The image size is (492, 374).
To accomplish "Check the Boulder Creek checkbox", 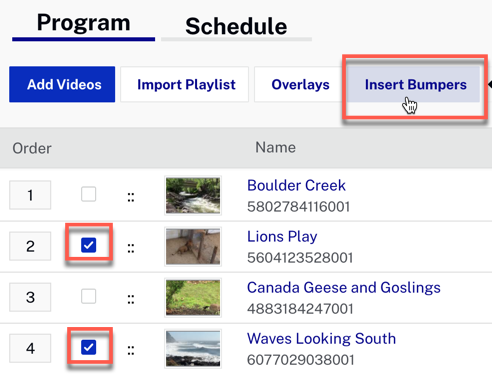I will point(89,194).
